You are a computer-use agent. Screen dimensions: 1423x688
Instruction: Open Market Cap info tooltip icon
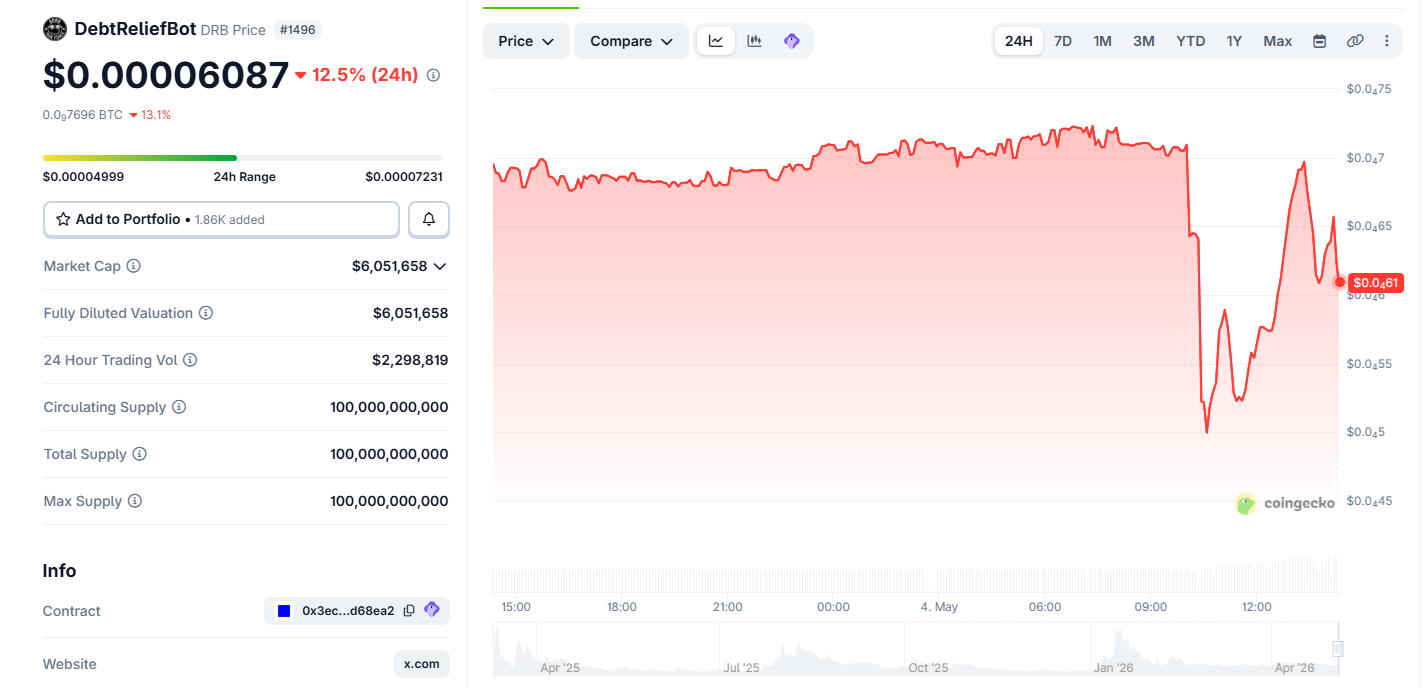pos(133,266)
